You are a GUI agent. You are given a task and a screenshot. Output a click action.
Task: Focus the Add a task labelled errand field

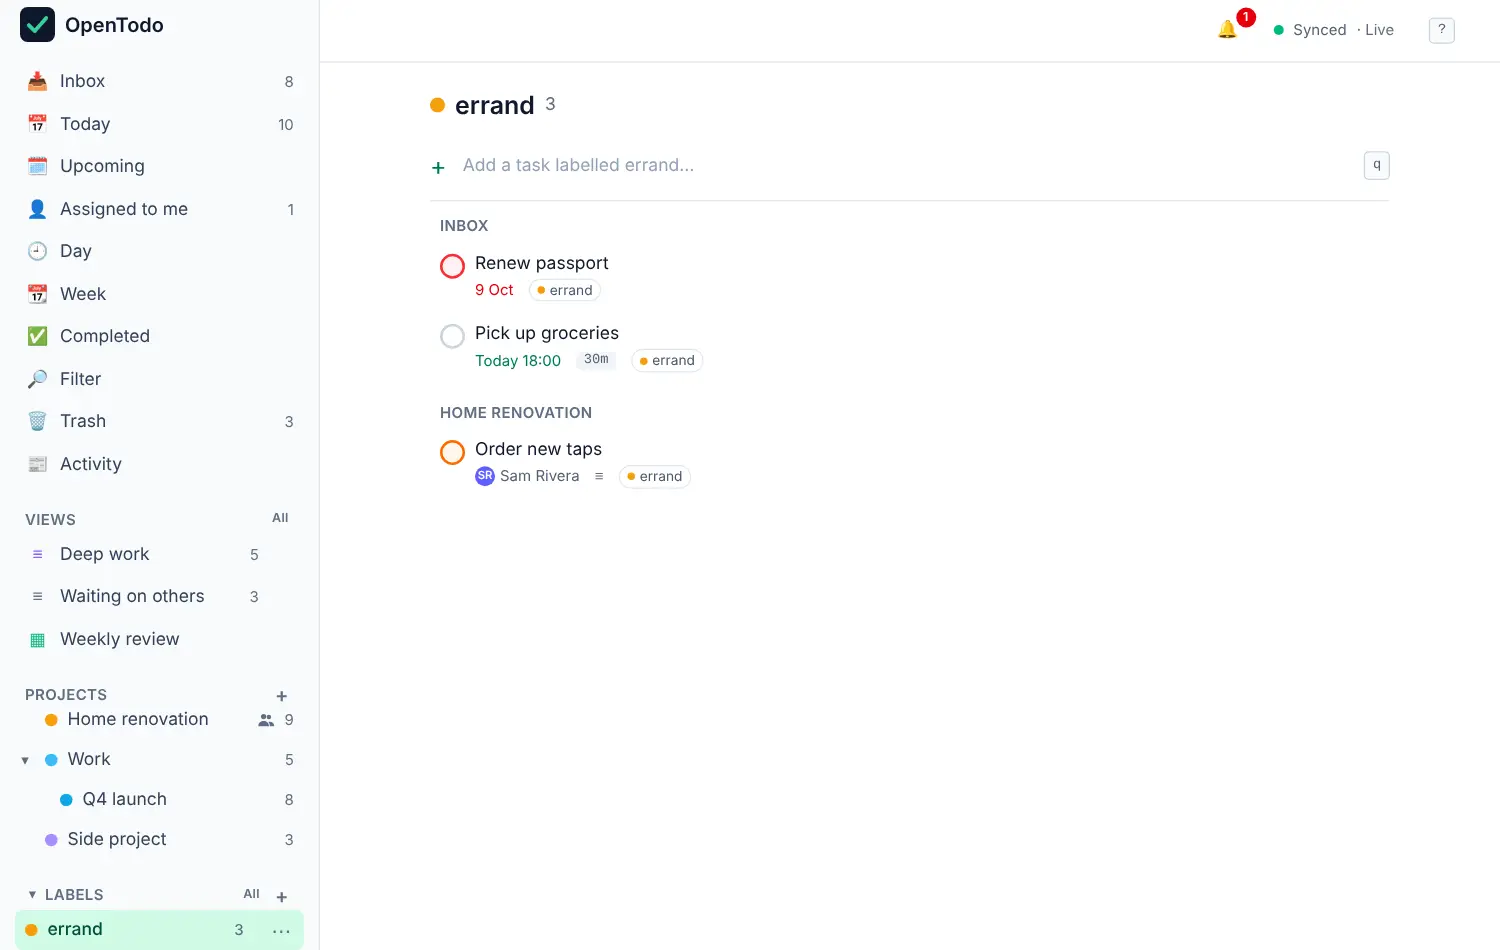[x=905, y=166]
